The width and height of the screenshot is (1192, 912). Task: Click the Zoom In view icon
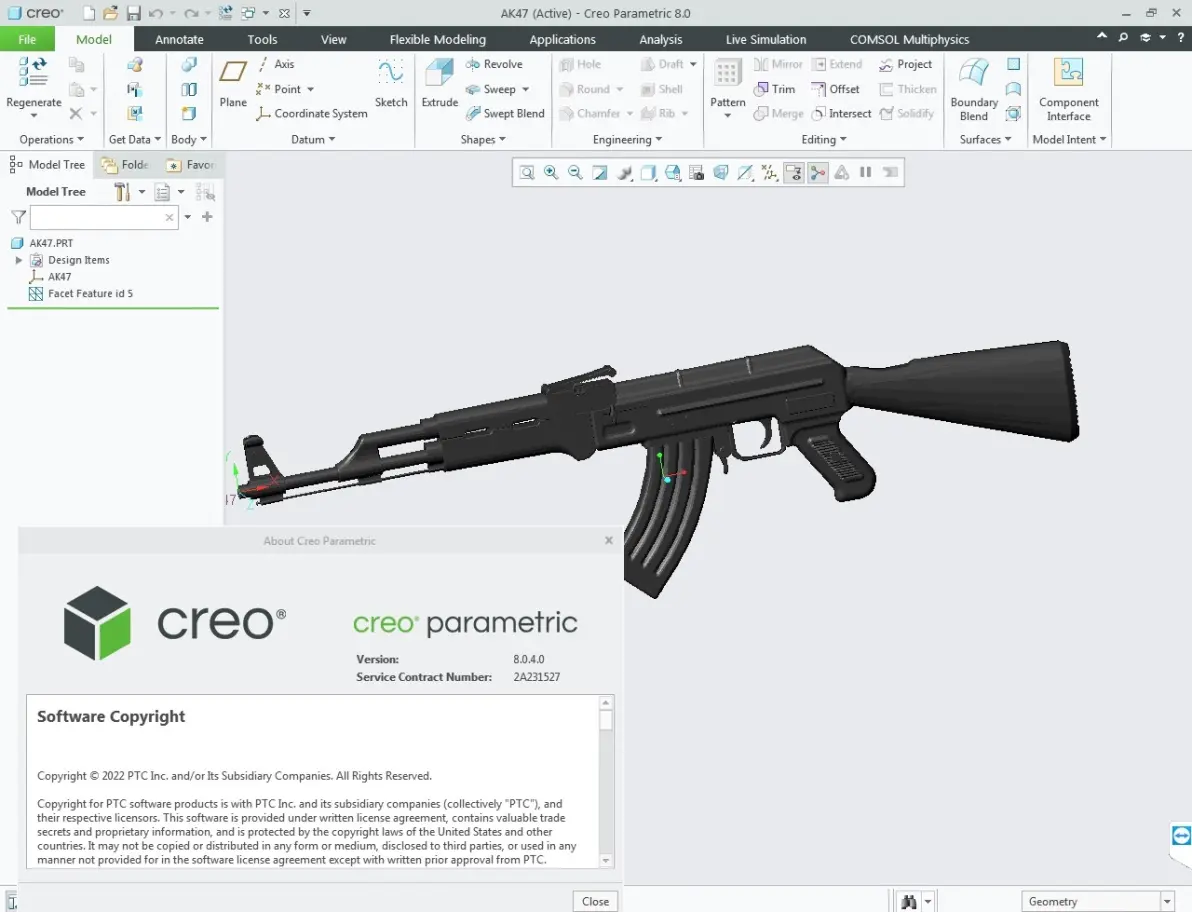pos(551,173)
